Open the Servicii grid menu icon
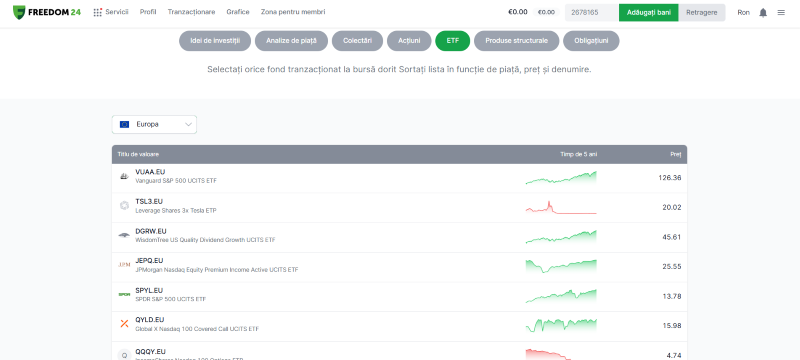Screen dimensions: 800x360 pos(97,12)
